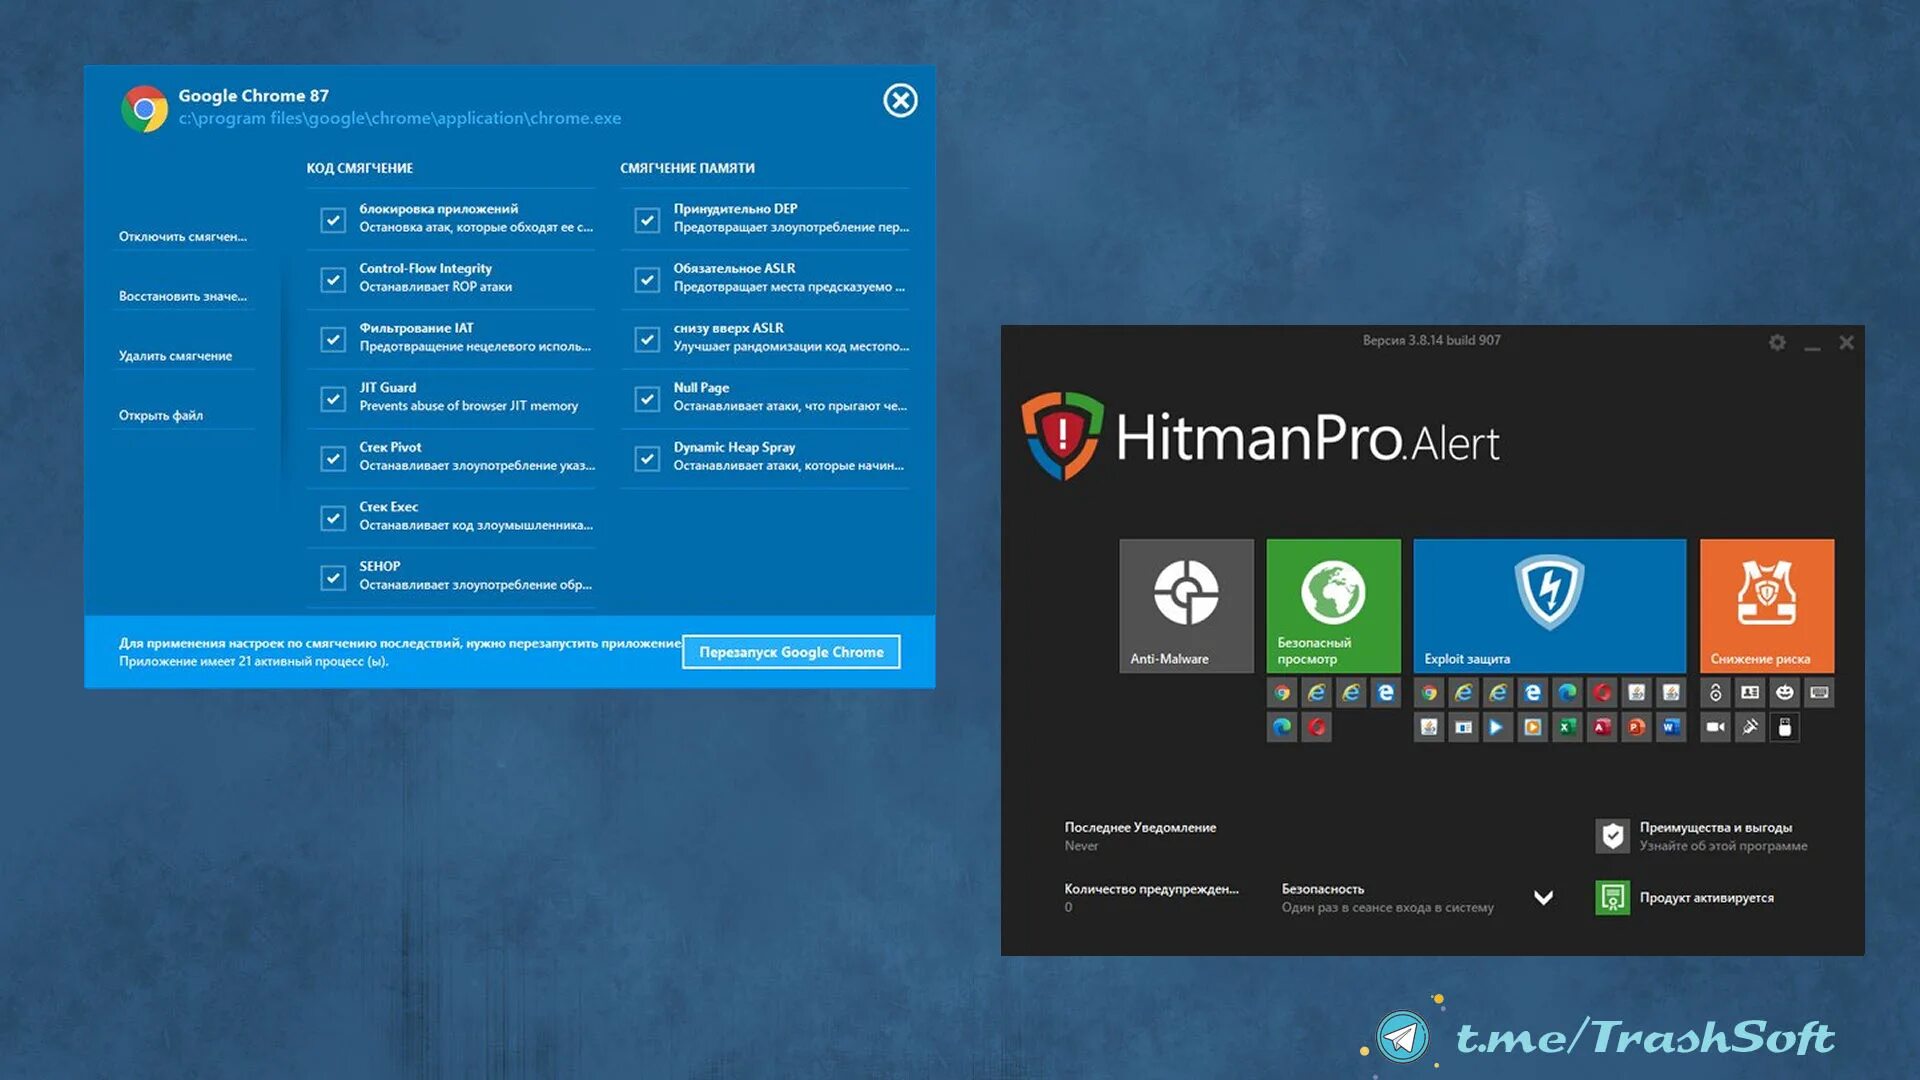Toggle Стек Exec checkbox
Image resolution: width=1920 pixels, height=1080 pixels.
click(333, 518)
